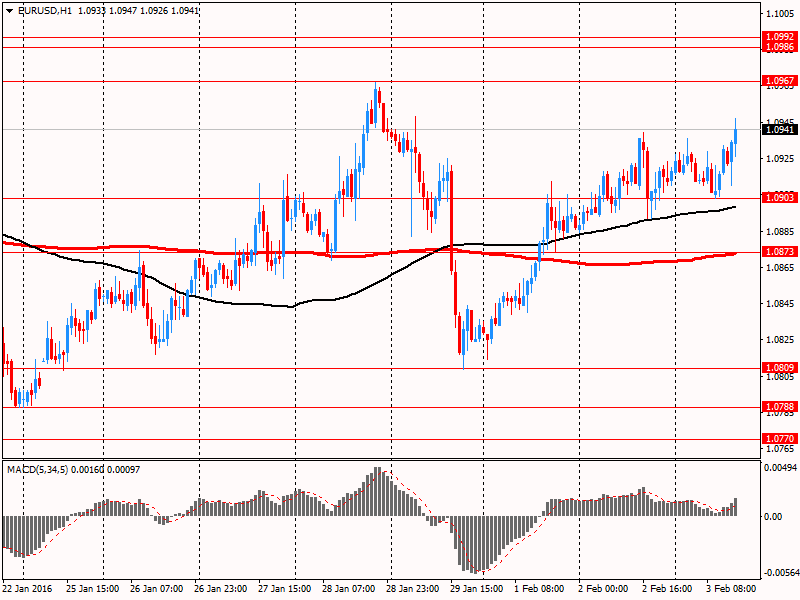Click the -0.00564 MACD scale value
Viewport: 800px width, 600px height.
tap(780, 573)
